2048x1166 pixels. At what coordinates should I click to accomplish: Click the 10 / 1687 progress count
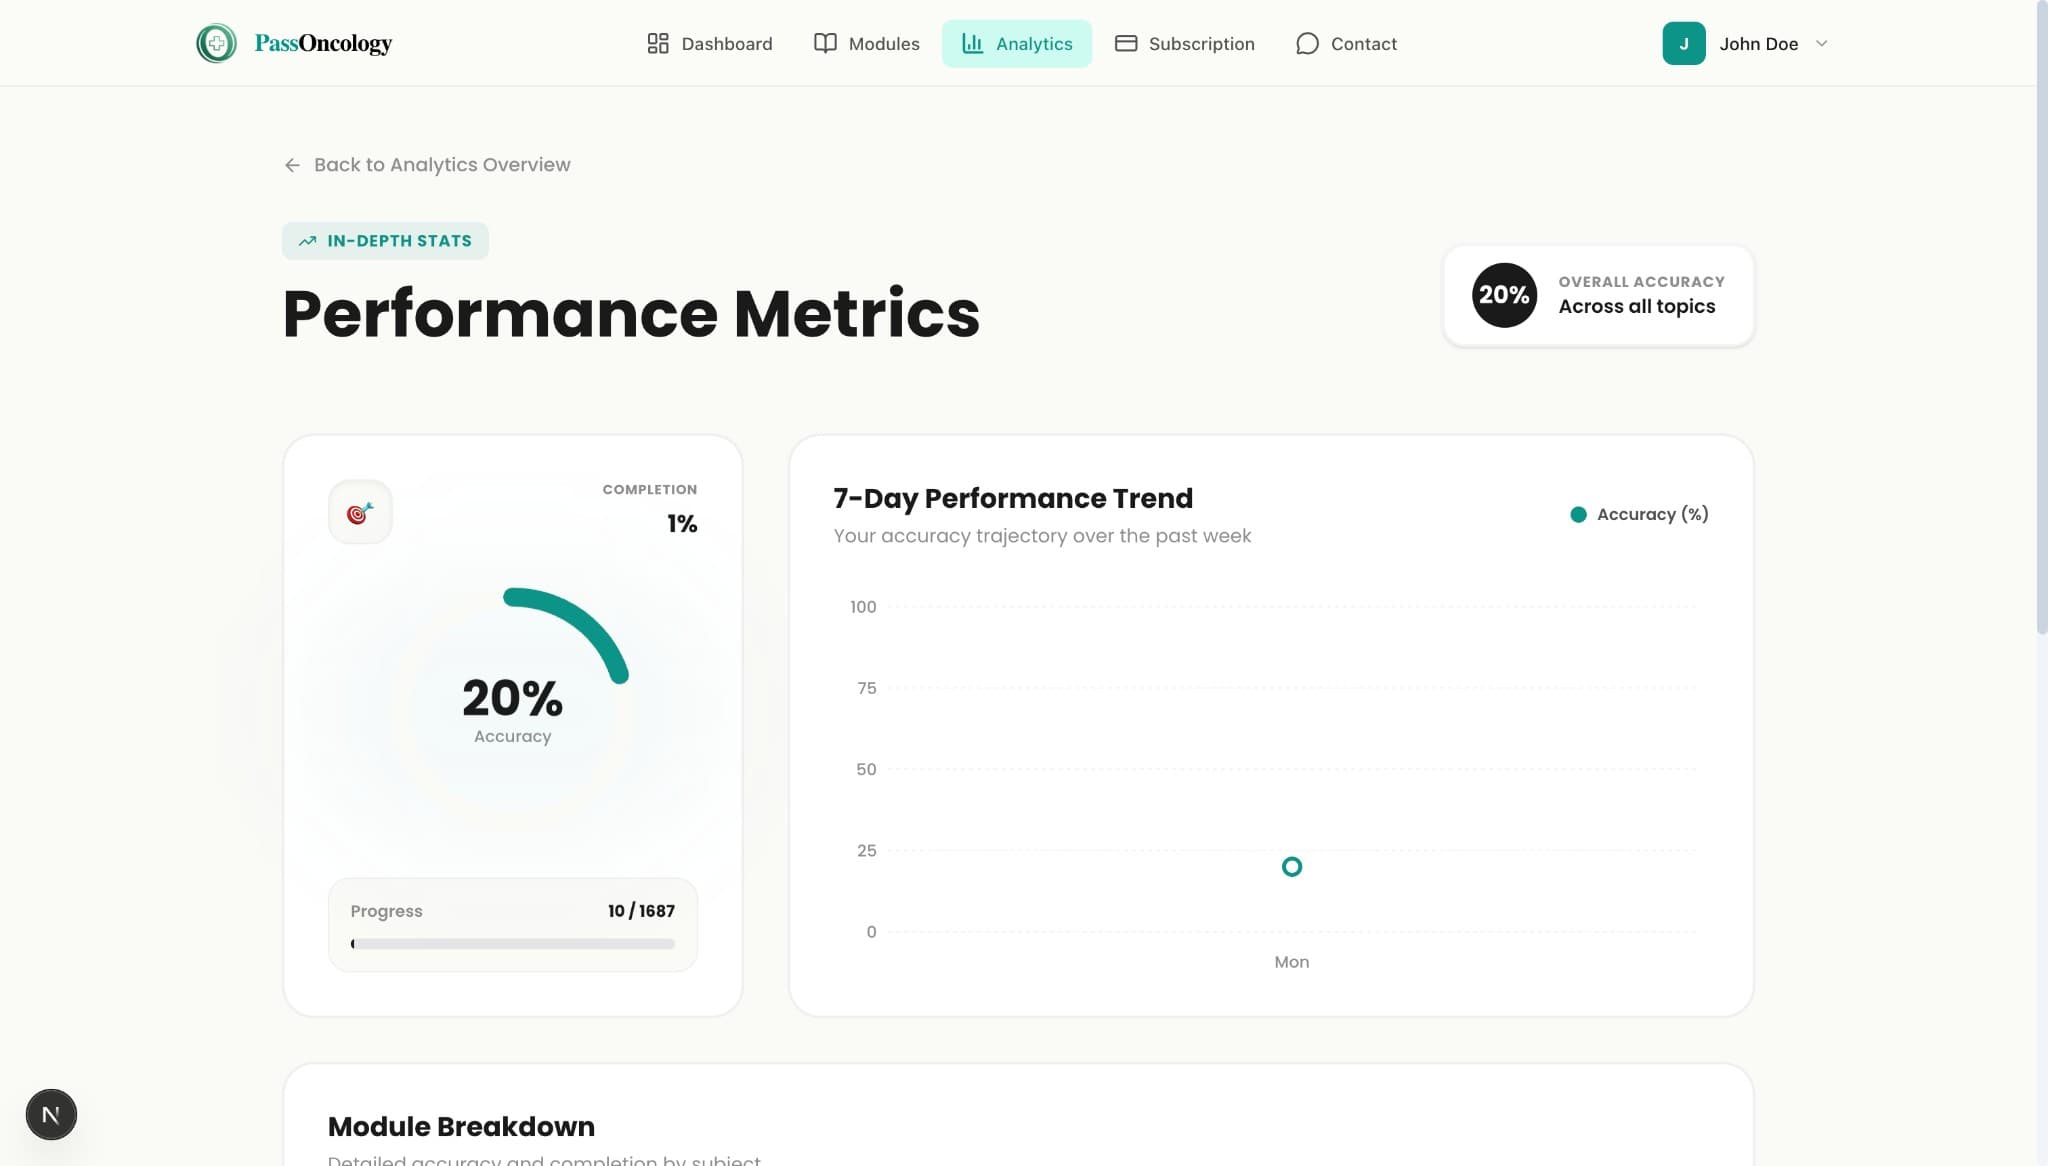641,911
